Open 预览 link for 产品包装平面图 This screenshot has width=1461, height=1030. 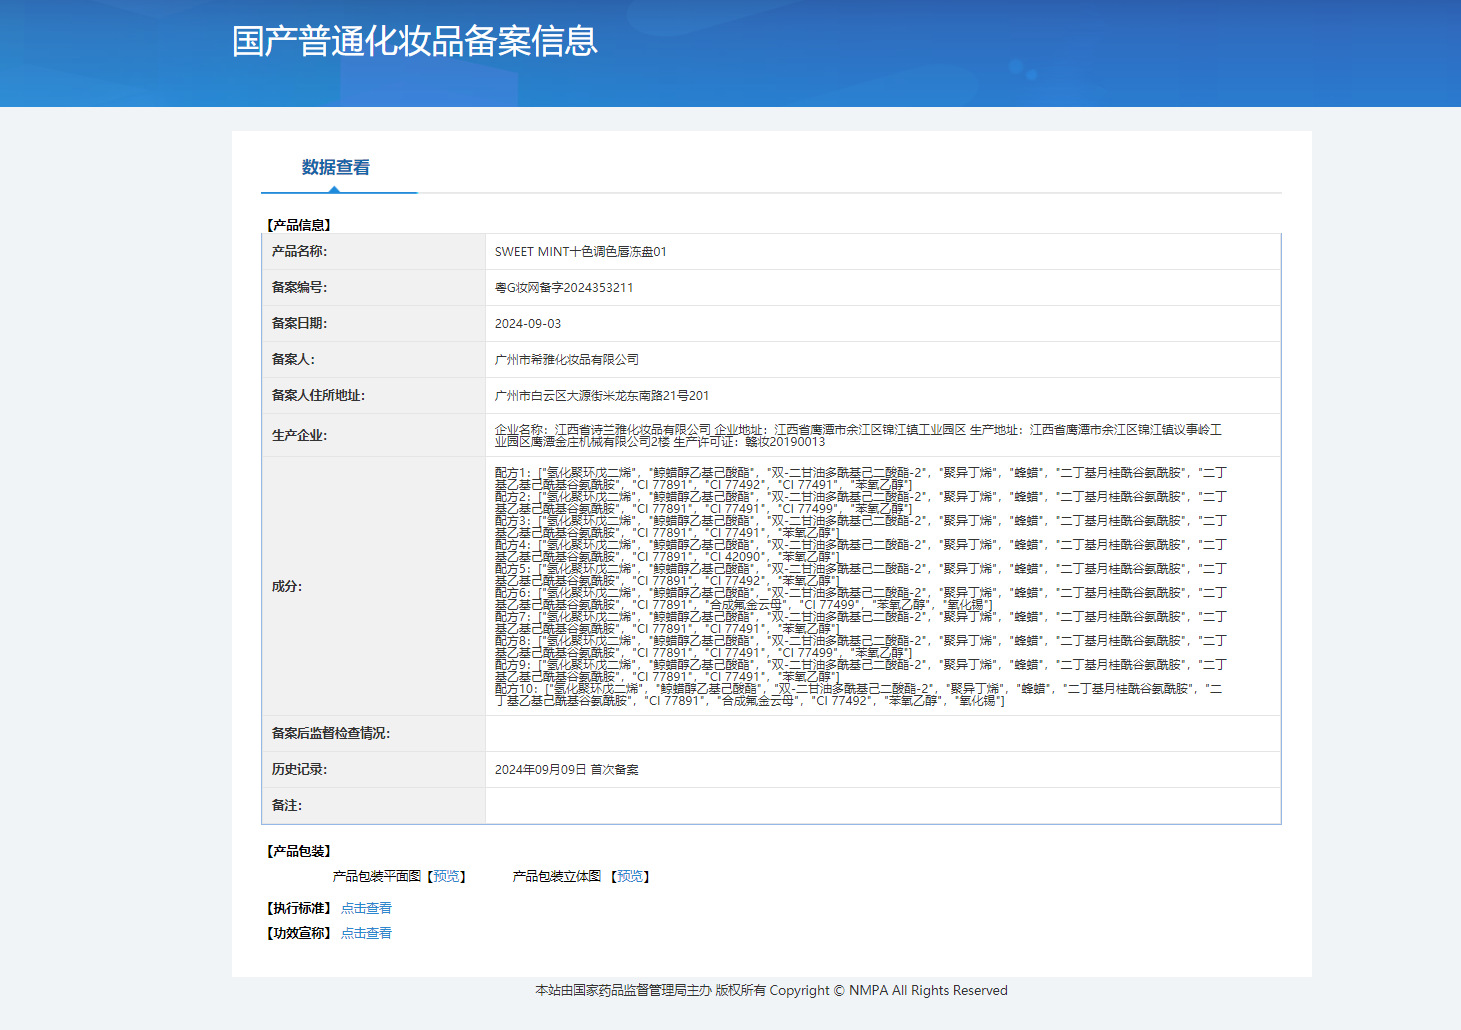pos(446,876)
